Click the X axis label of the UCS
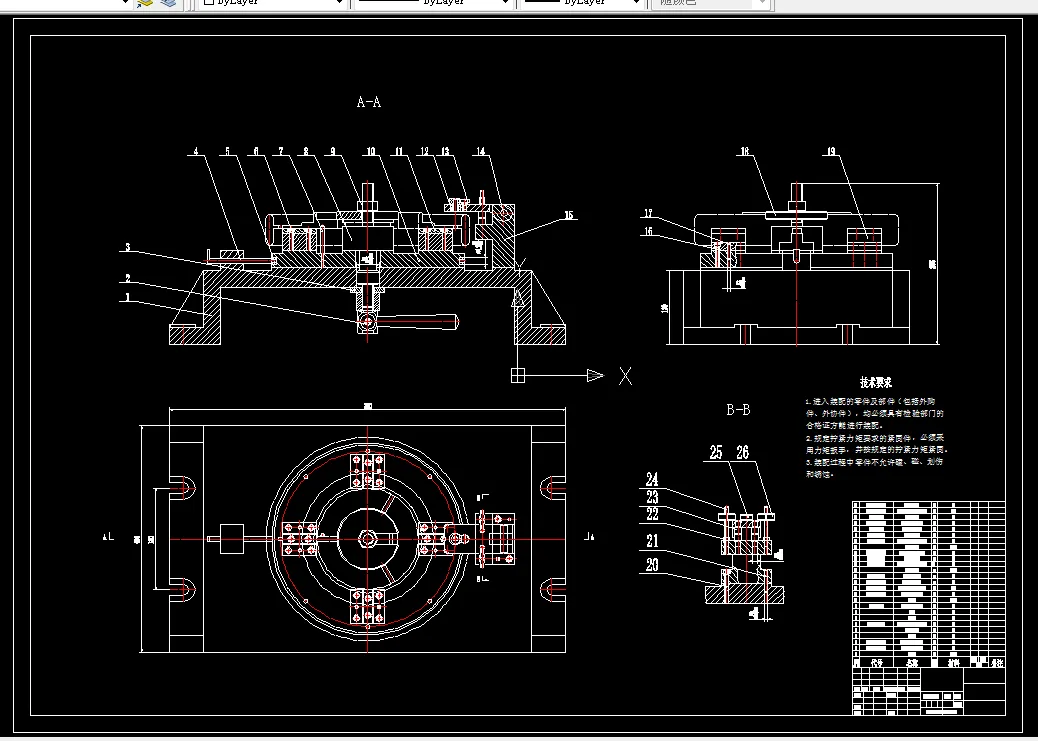The width and height of the screenshot is (1038, 741). pos(625,376)
